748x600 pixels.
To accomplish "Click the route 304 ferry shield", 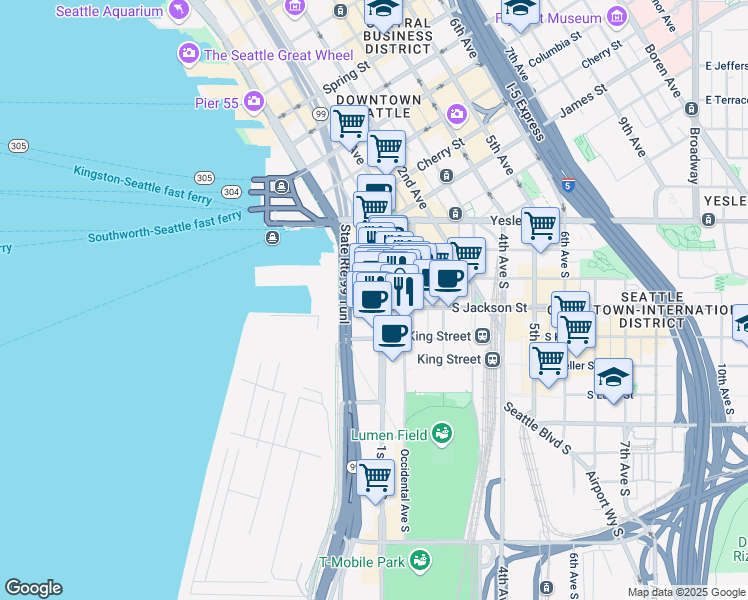I will point(231,192).
